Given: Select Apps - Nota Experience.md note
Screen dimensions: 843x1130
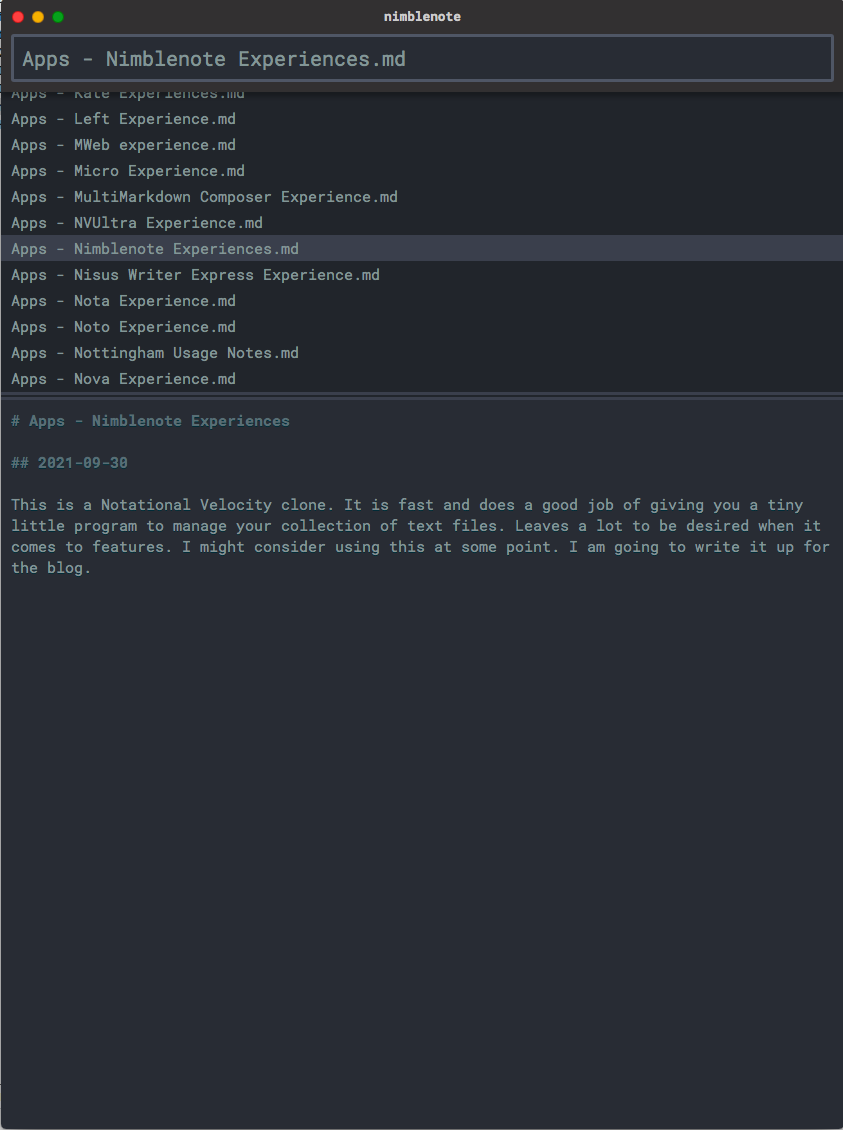Looking at the screenshot, I should (x=422, y=301).
